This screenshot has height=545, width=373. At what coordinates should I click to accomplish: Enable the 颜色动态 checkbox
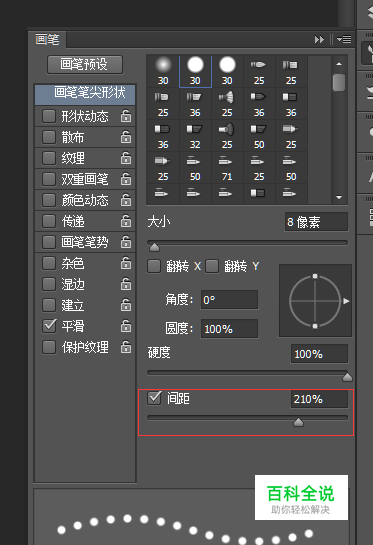[49, 200]
